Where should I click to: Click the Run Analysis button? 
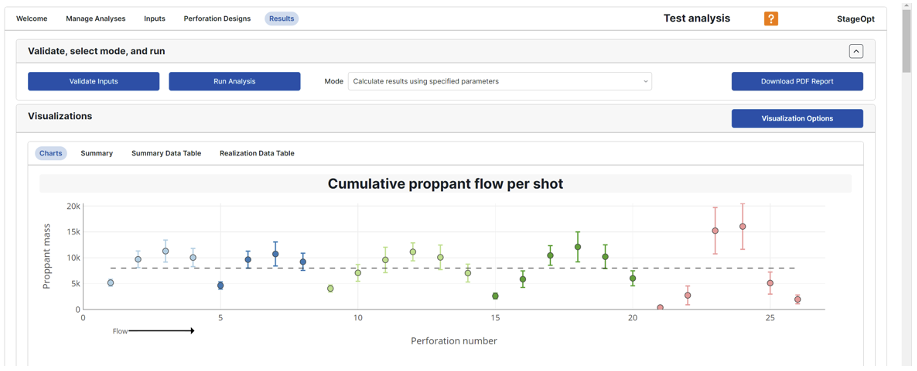(235, 81)
